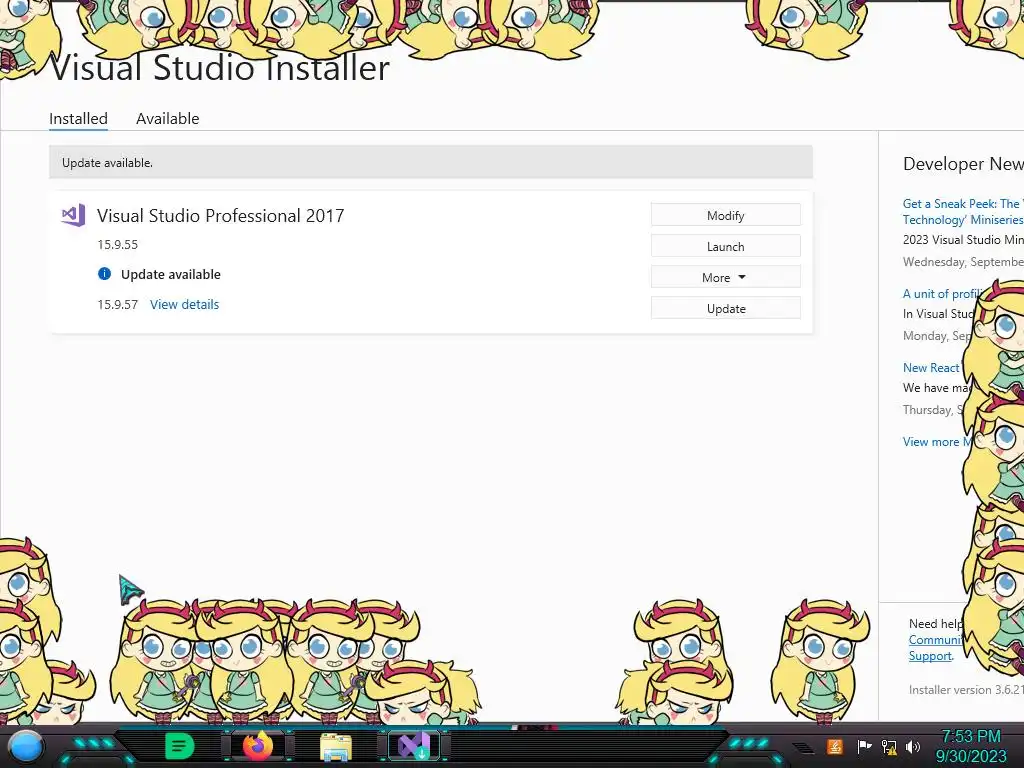Open the New React news link

coord(931,368)
